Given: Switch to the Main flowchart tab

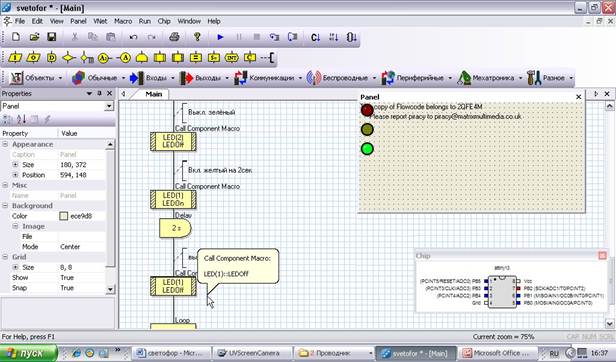Looking at the screenshot, I should pos(154,94).
